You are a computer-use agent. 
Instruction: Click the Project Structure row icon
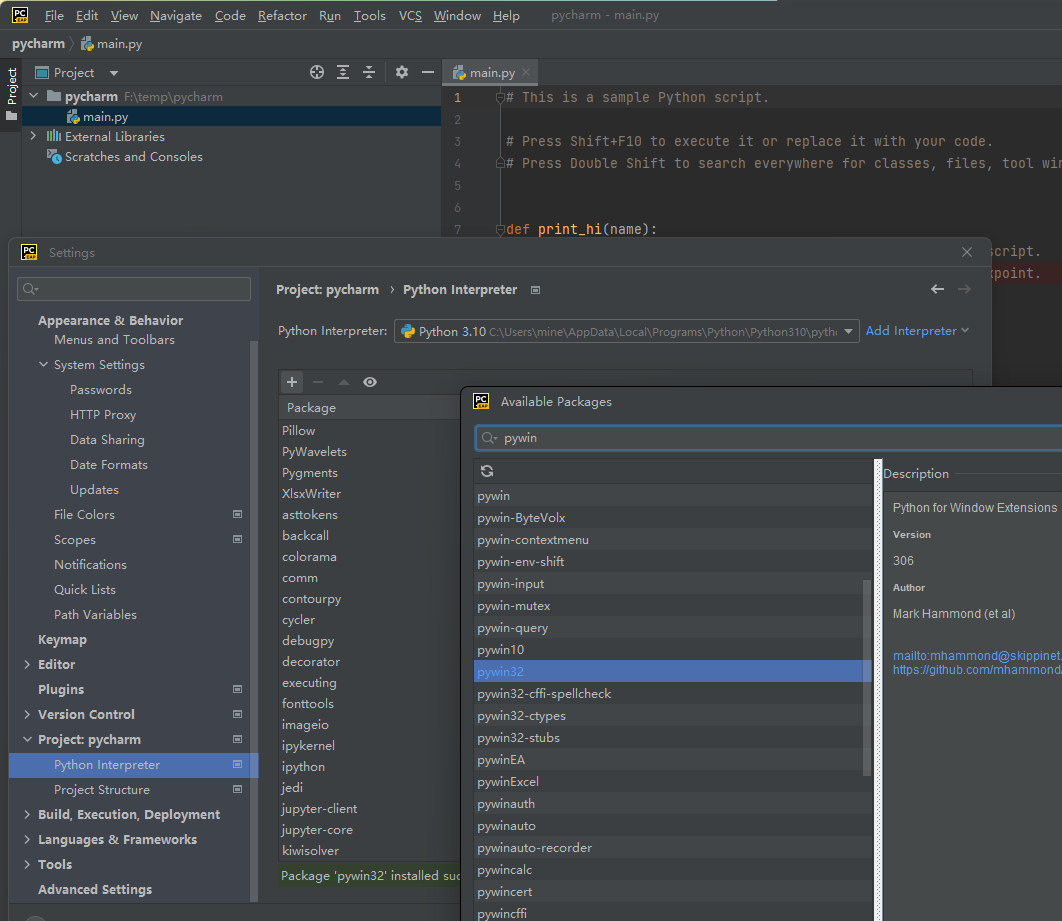coord(238,789)
